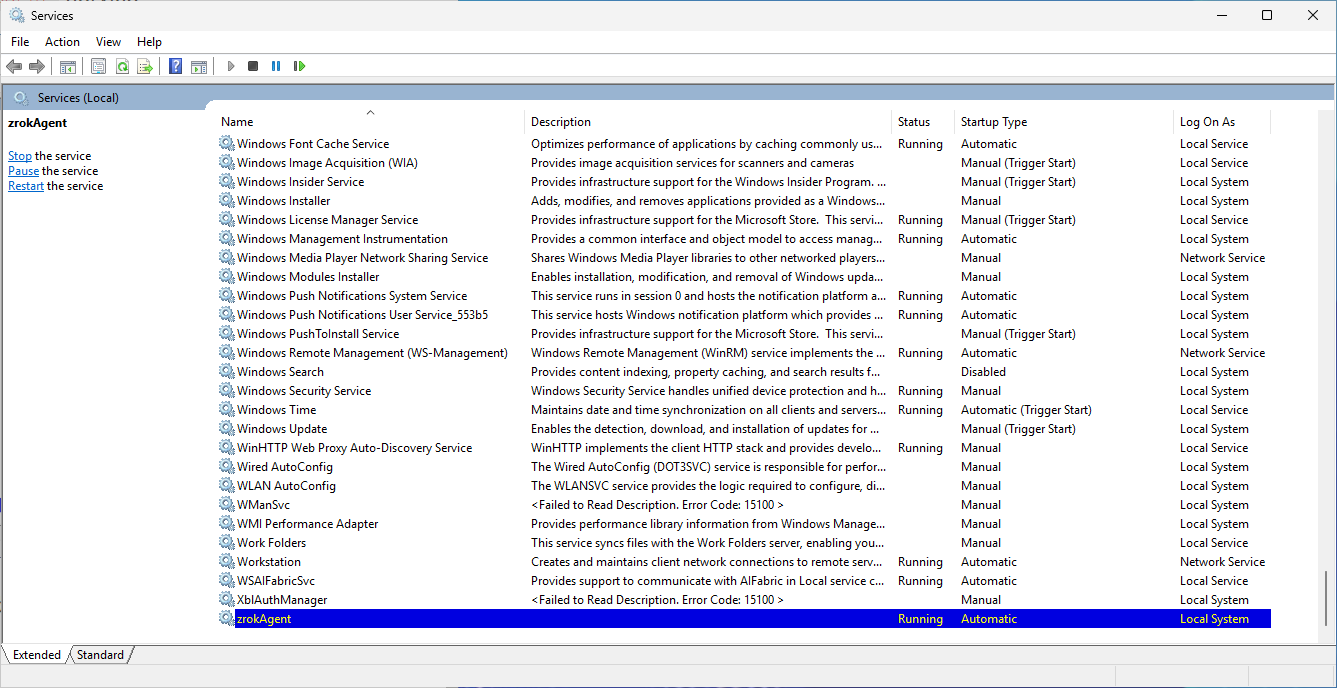Open the View menu
Viewport: 1337px width, 688px height.
108,42
